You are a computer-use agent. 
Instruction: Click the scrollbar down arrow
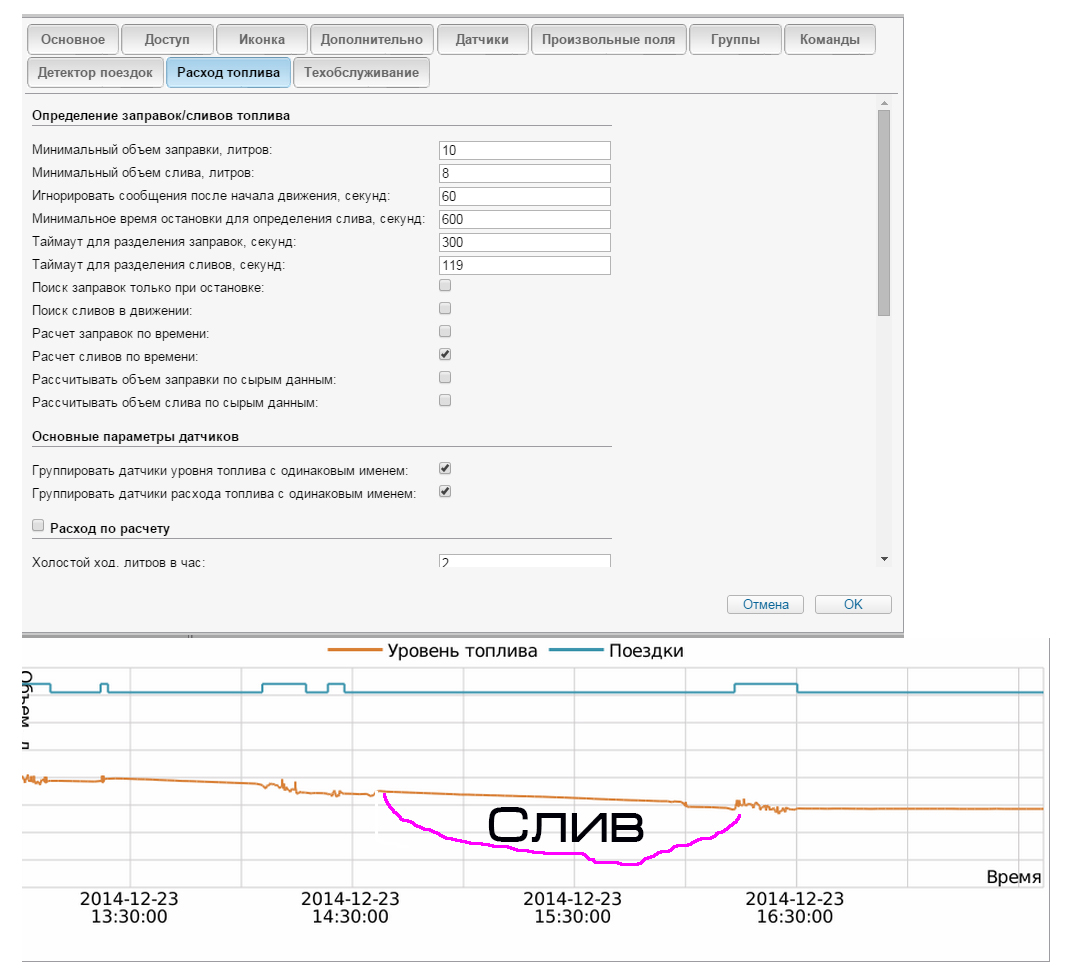coord(883,559)
